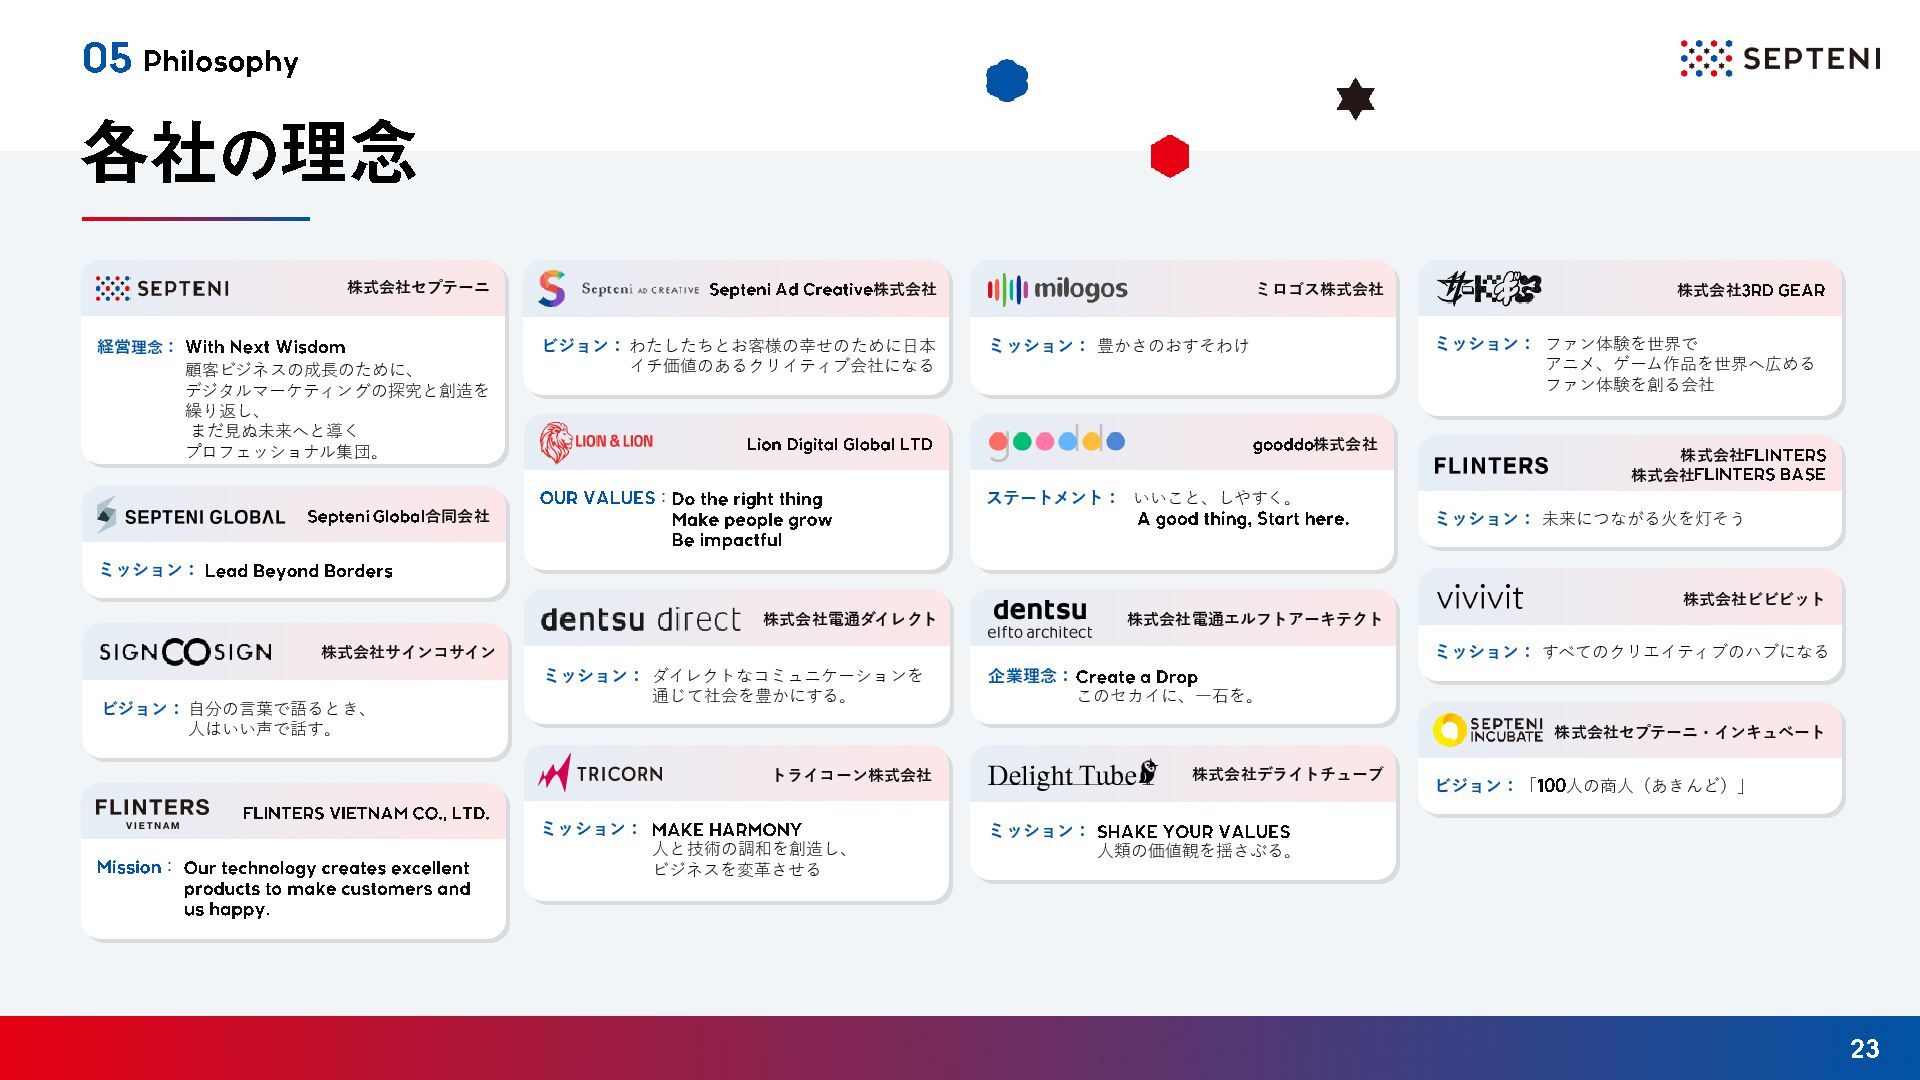Click the Mission label in FLINTERS VIETNAM card
The width and height of the screenshot is (1920, 1080).
(134, 868)
